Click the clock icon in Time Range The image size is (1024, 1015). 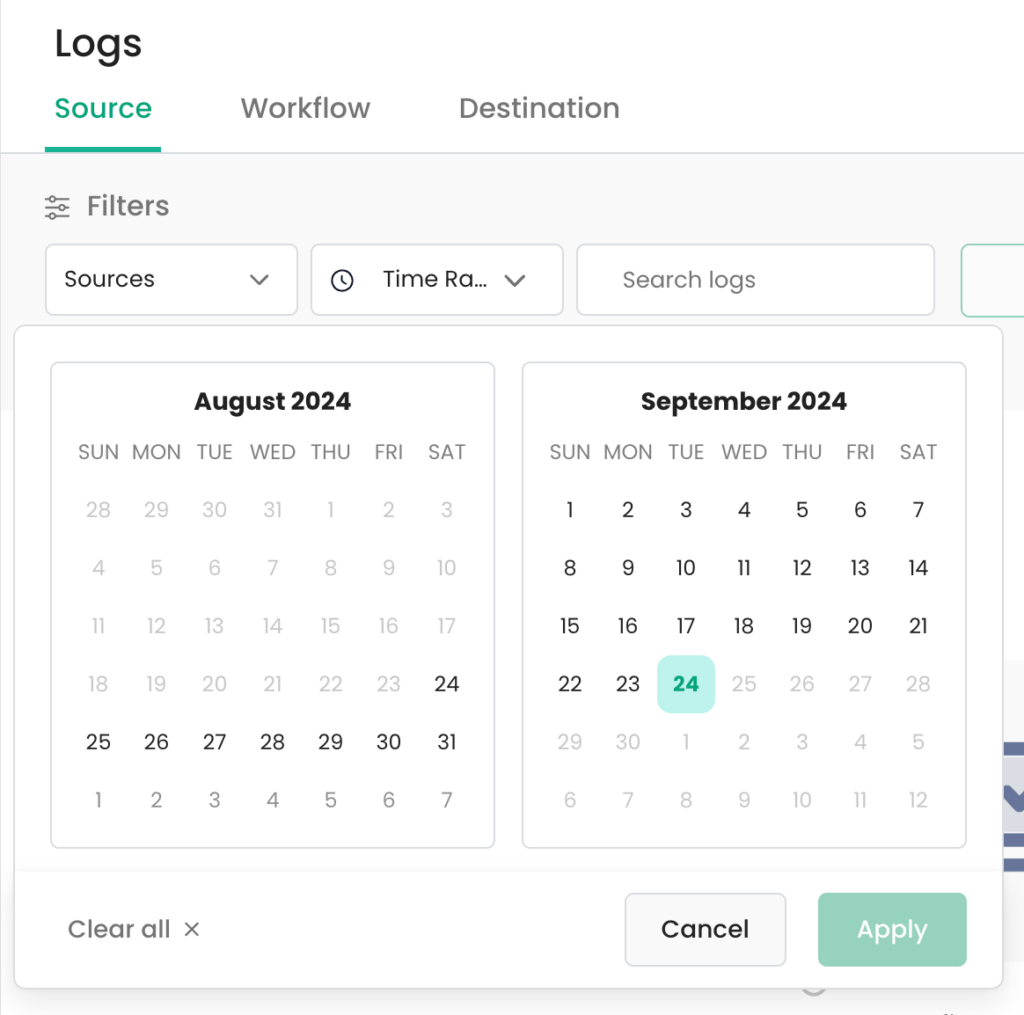point(342,280)
